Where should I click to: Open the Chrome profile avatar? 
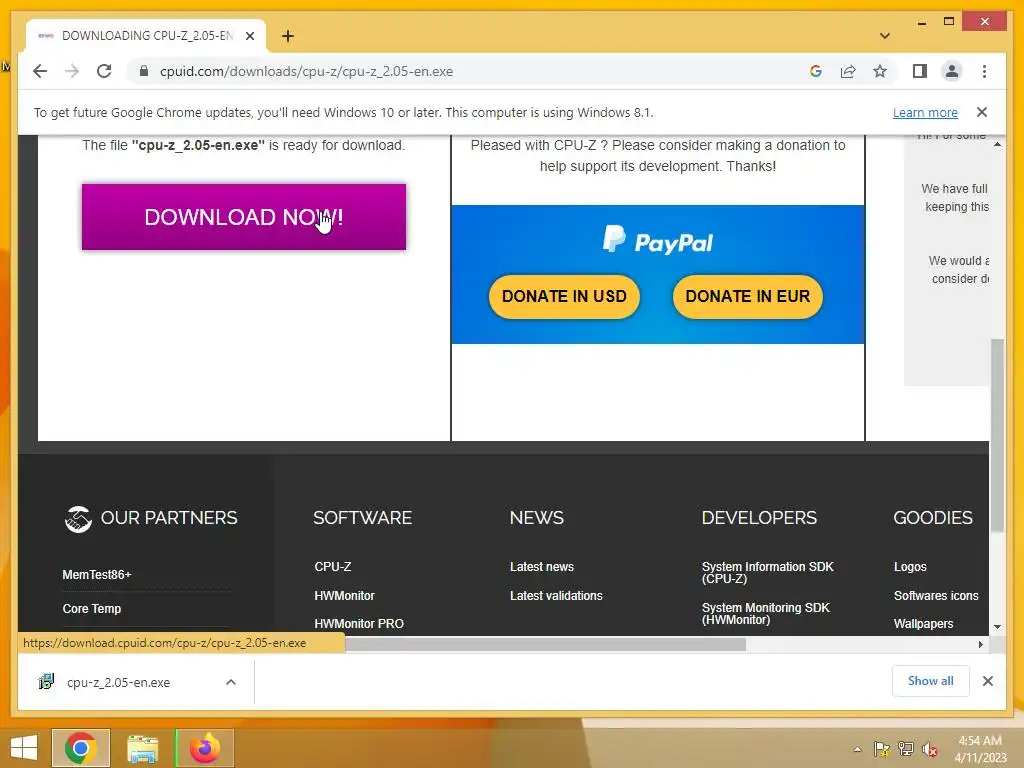[952, 71]
